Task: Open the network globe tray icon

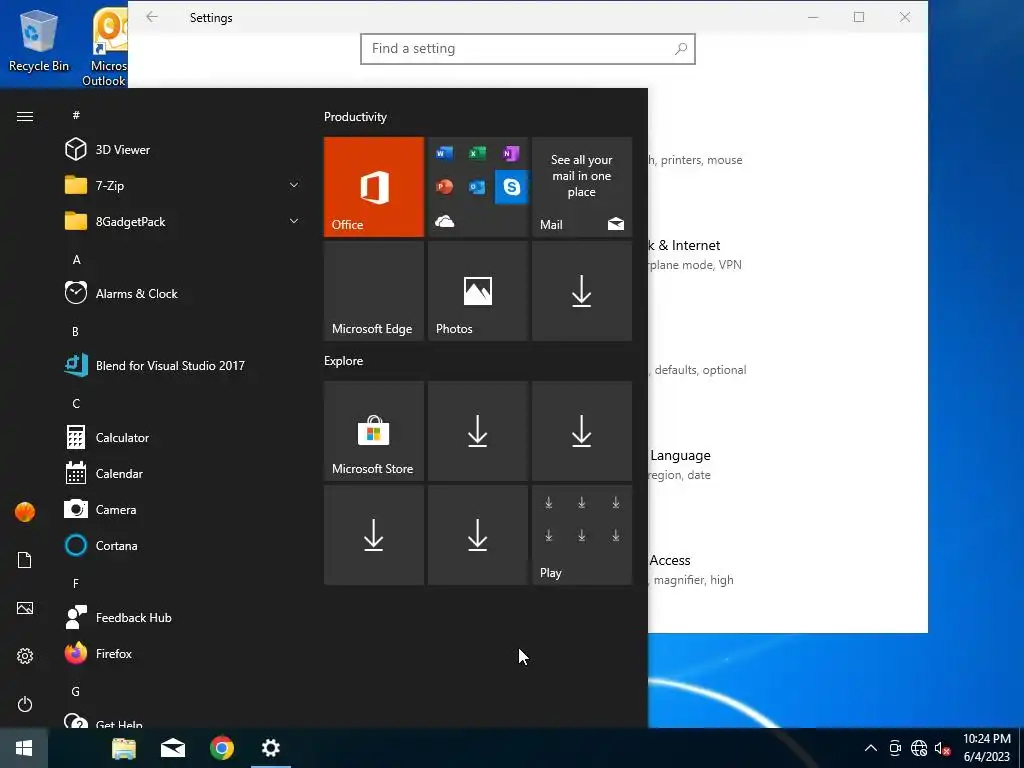Action: 919,748
